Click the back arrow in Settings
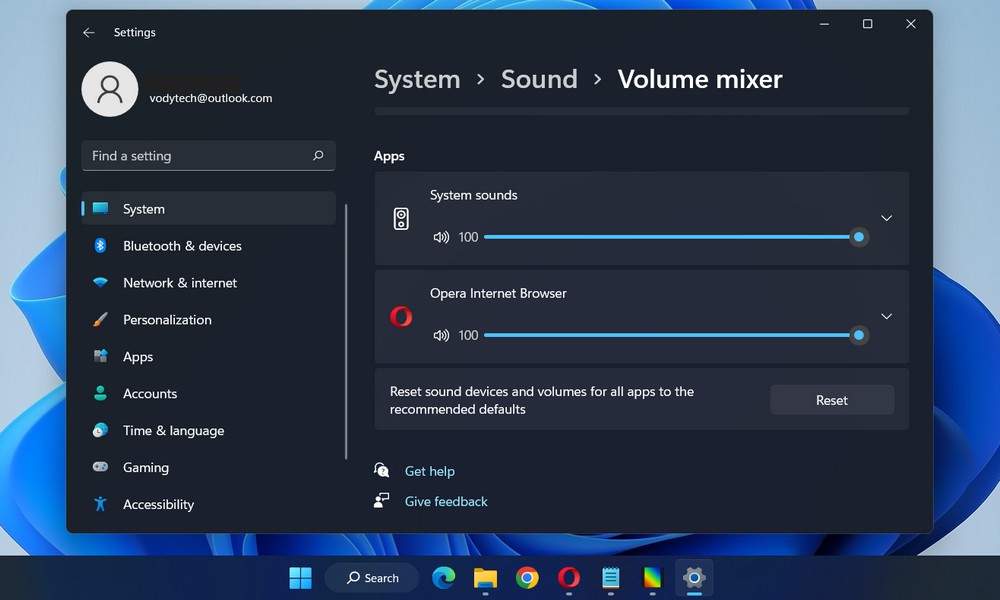1000x600 pixels. point(89,33)
